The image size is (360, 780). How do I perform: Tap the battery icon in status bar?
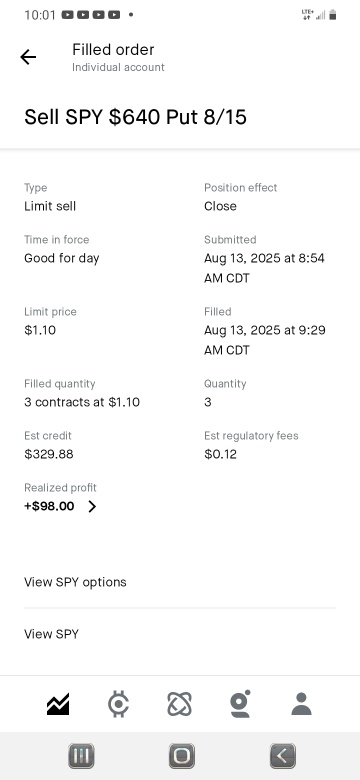click(333, 15)
